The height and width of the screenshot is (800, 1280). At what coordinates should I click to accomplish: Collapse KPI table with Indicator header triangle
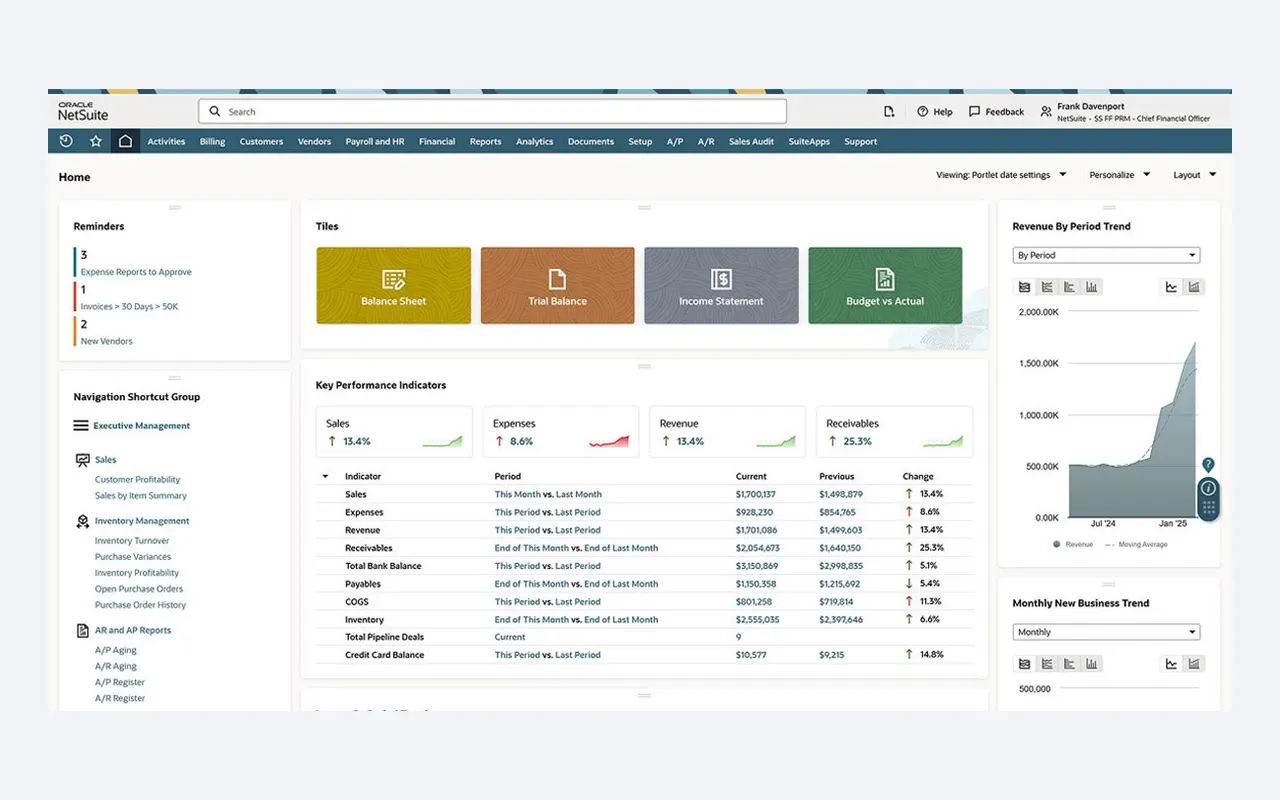pyautogui.click(x=325, y=477)
